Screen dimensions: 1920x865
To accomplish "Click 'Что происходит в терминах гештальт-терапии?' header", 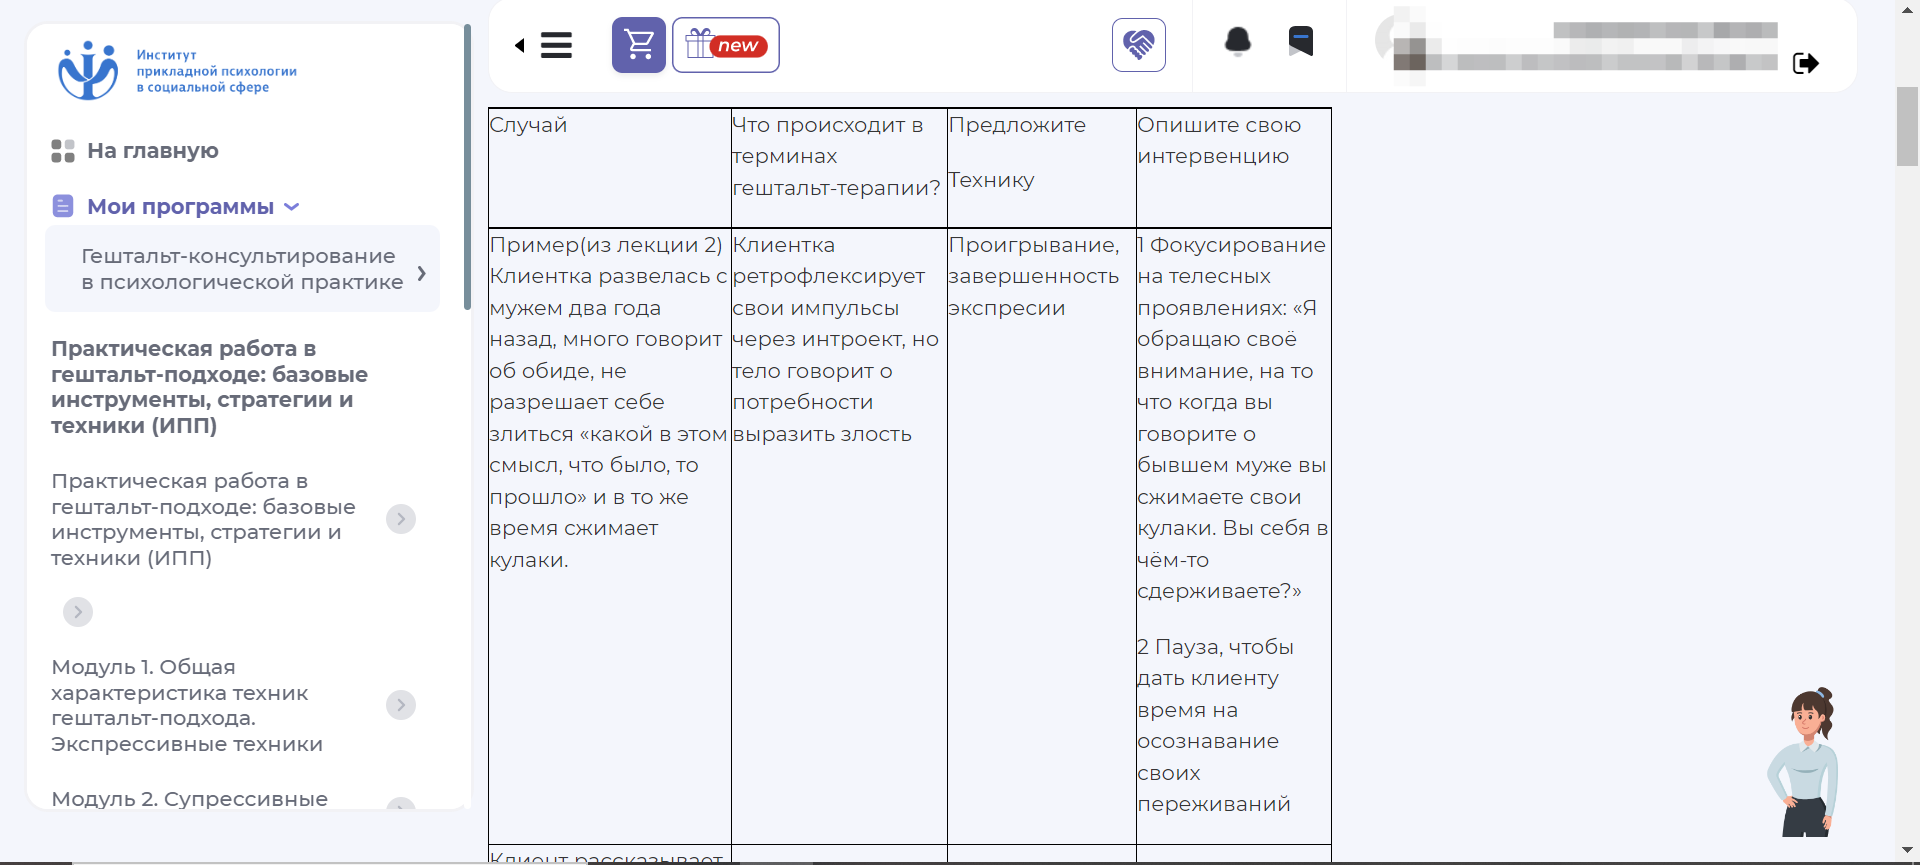I will [839, 168].
